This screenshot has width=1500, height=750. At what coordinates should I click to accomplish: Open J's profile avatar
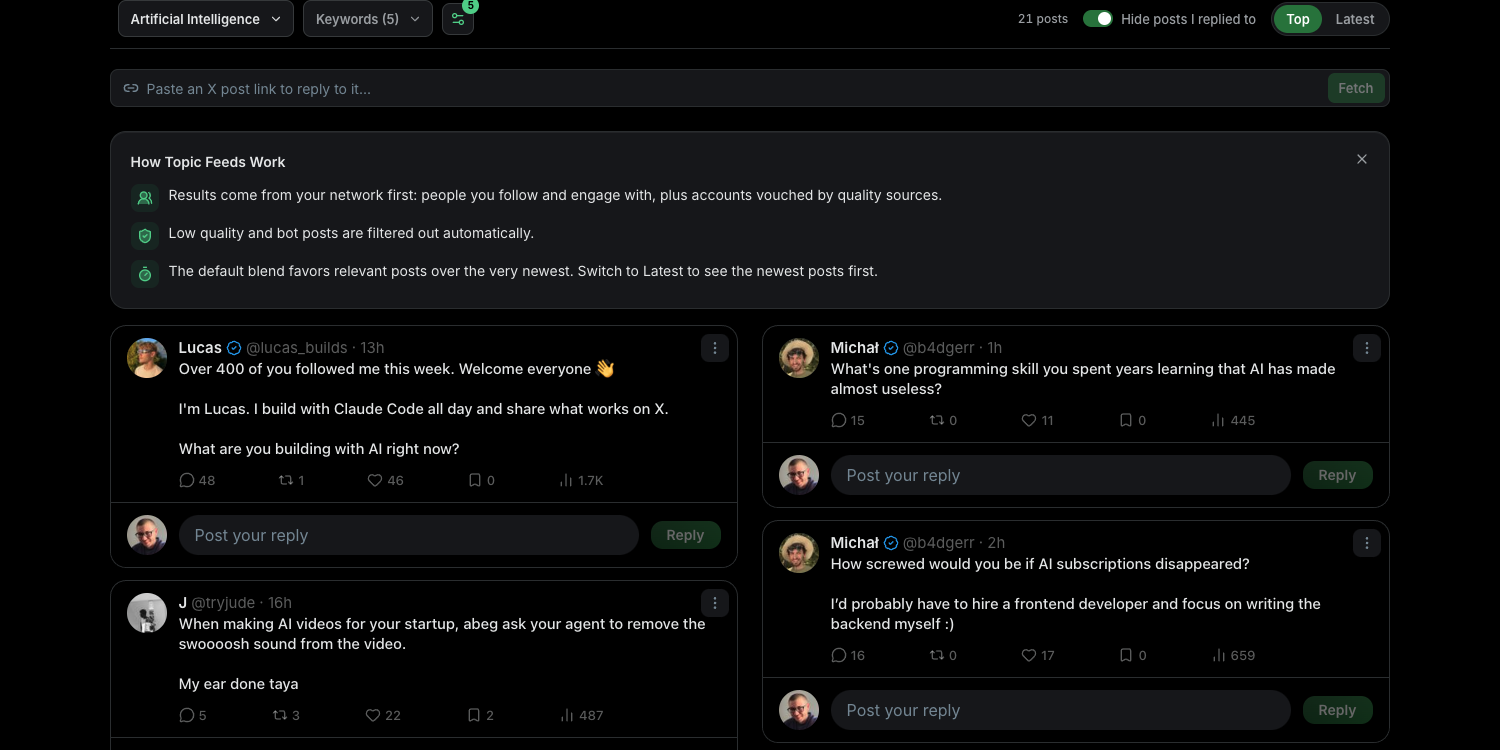click(147, 613)
